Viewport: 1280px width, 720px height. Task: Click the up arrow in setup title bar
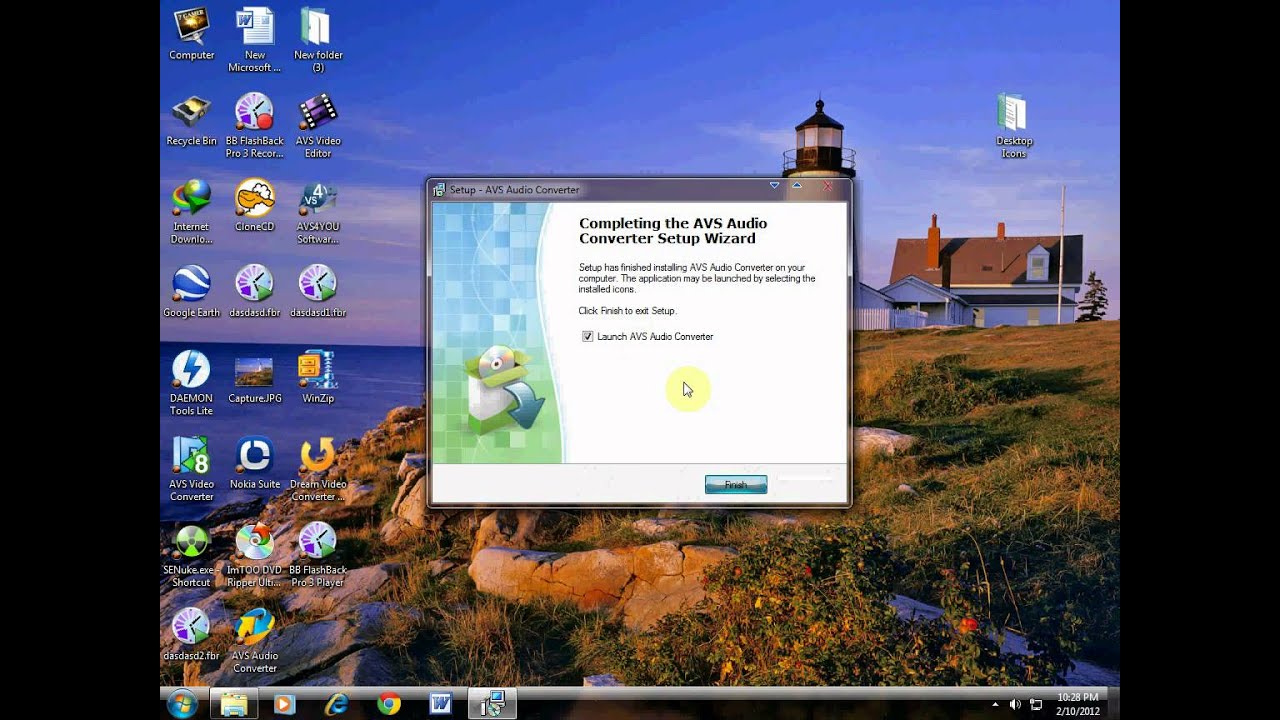tap(797, 185)
